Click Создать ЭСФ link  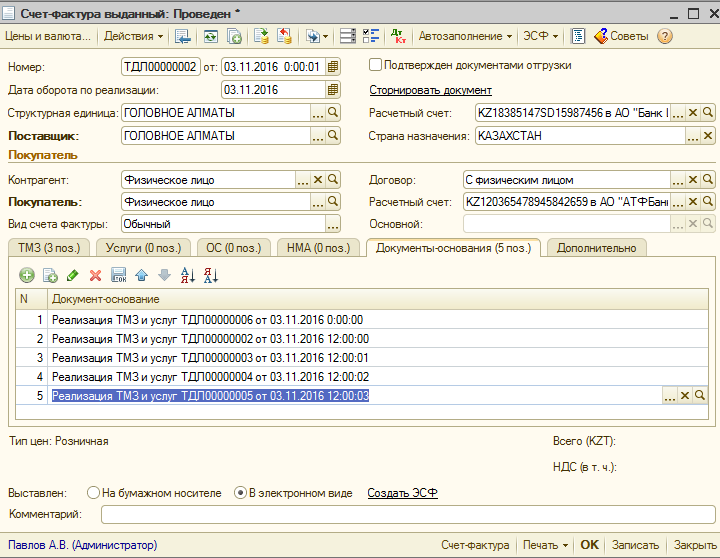pos(402,493)
